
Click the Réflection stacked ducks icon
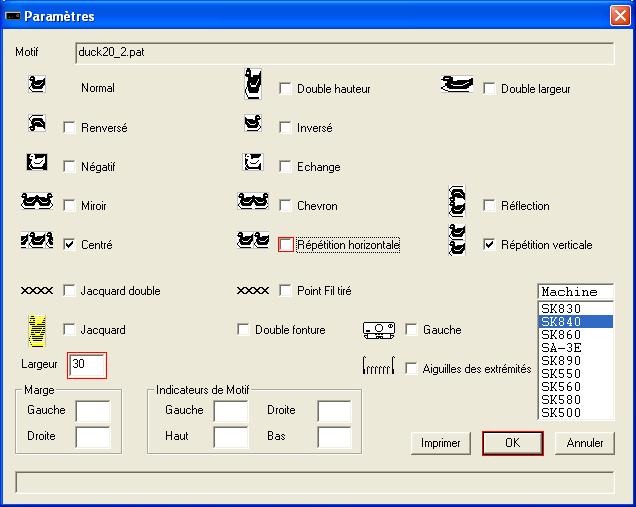[458, 203]
